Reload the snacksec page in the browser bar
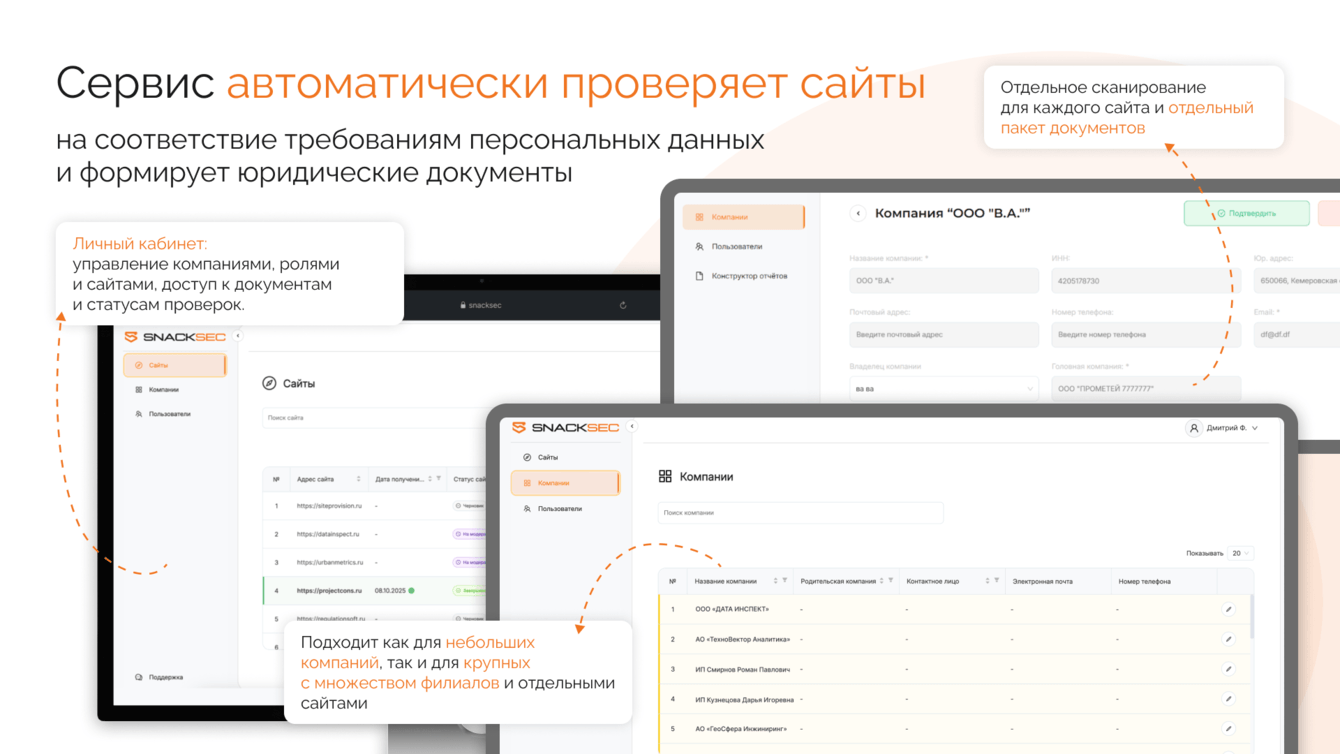The height and width of the screenshot is (754, 1340). 623,305
